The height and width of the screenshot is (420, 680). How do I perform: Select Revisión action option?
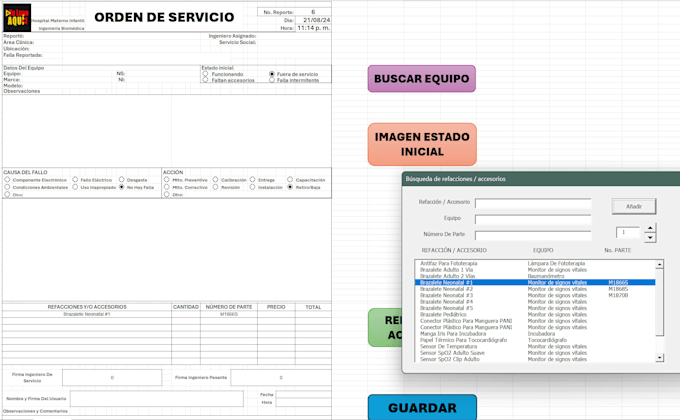216,187
